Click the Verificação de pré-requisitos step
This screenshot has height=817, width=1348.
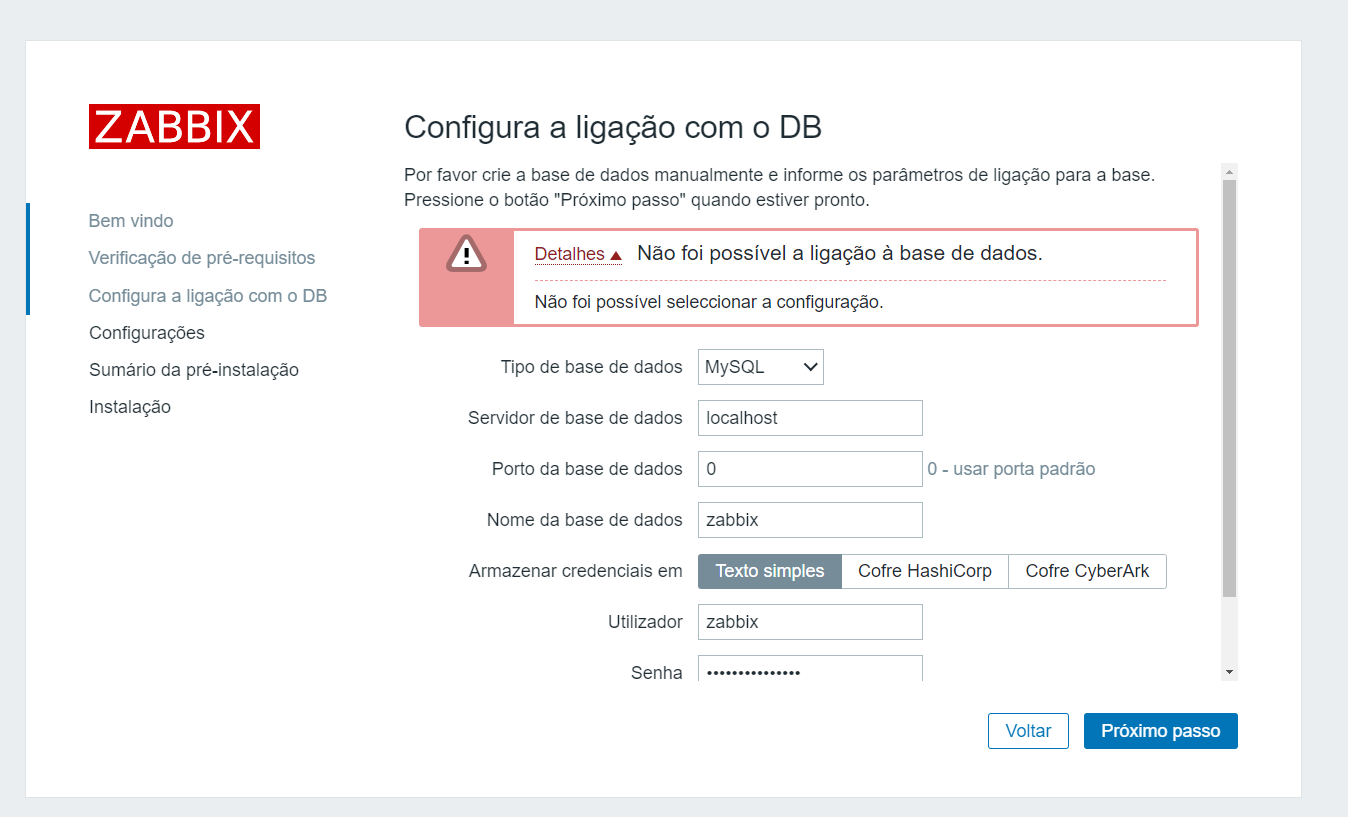point(202,258)
